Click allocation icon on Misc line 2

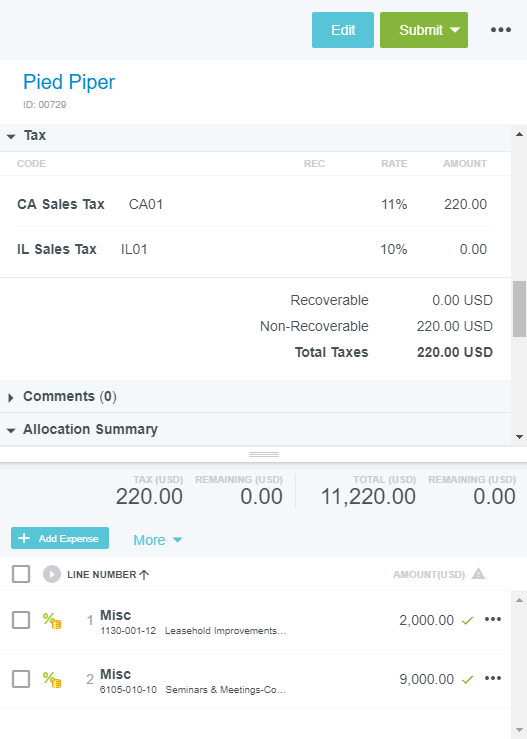[52, 679]
